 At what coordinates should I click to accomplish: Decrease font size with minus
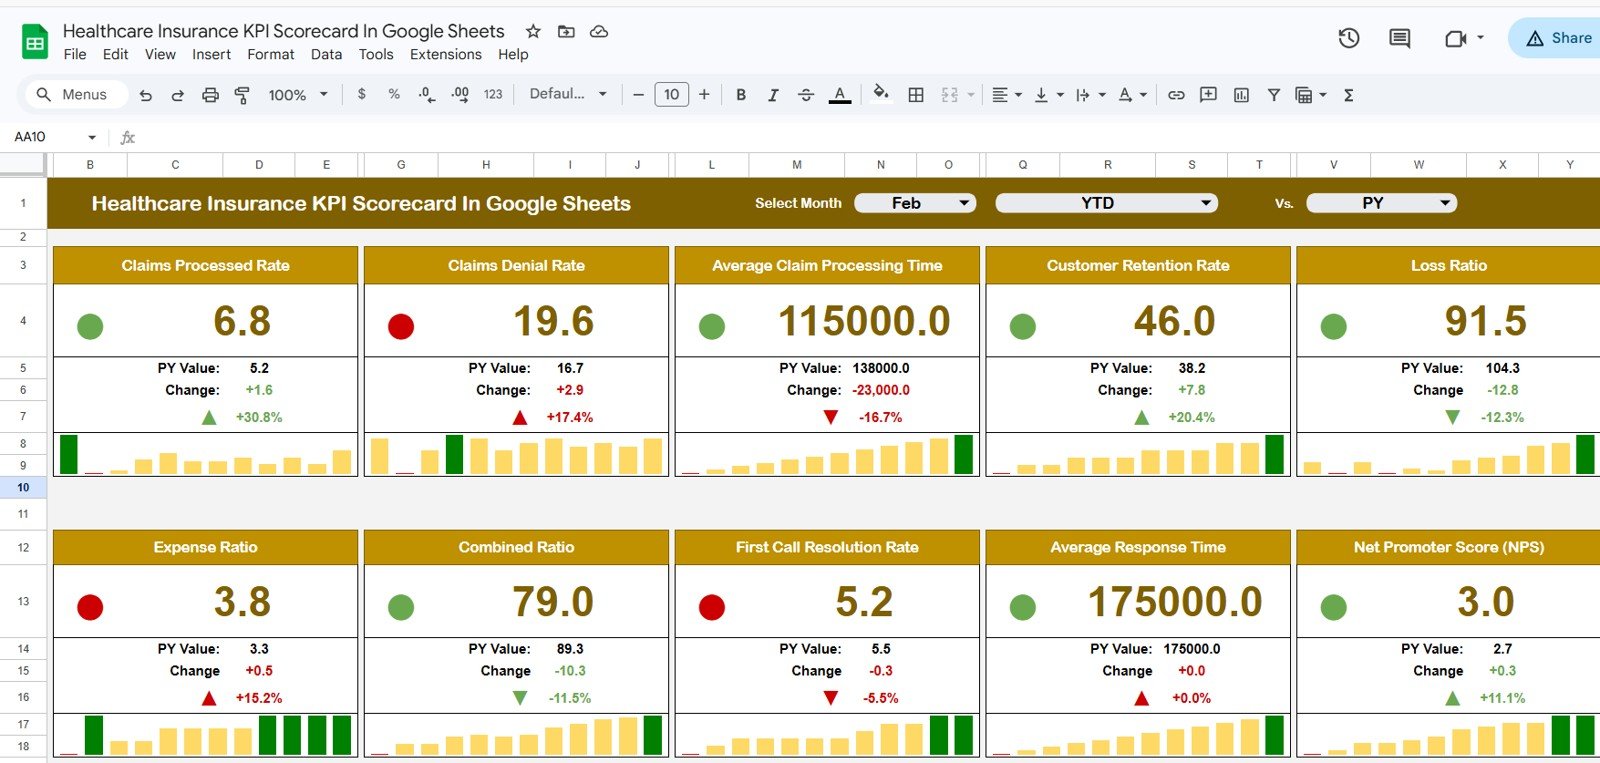638,95
